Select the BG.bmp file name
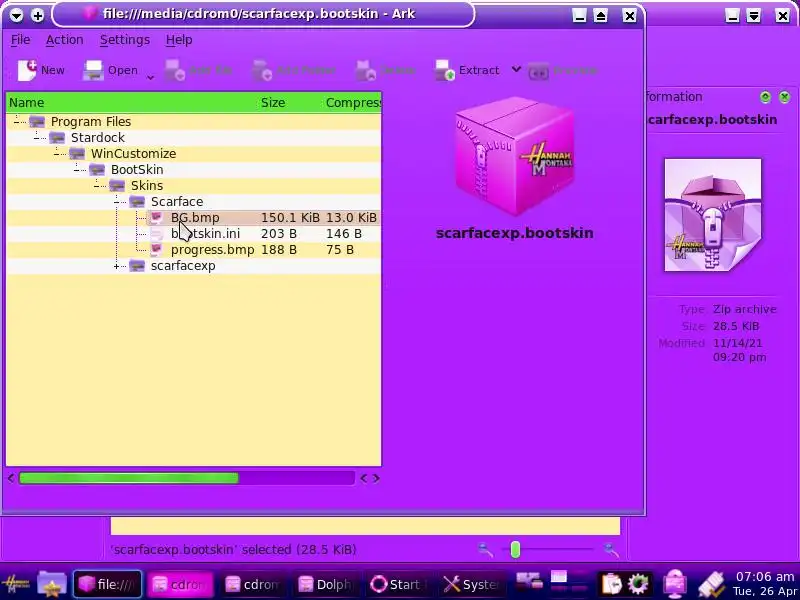Screen dimensions: 800x600 coord(195,218)
